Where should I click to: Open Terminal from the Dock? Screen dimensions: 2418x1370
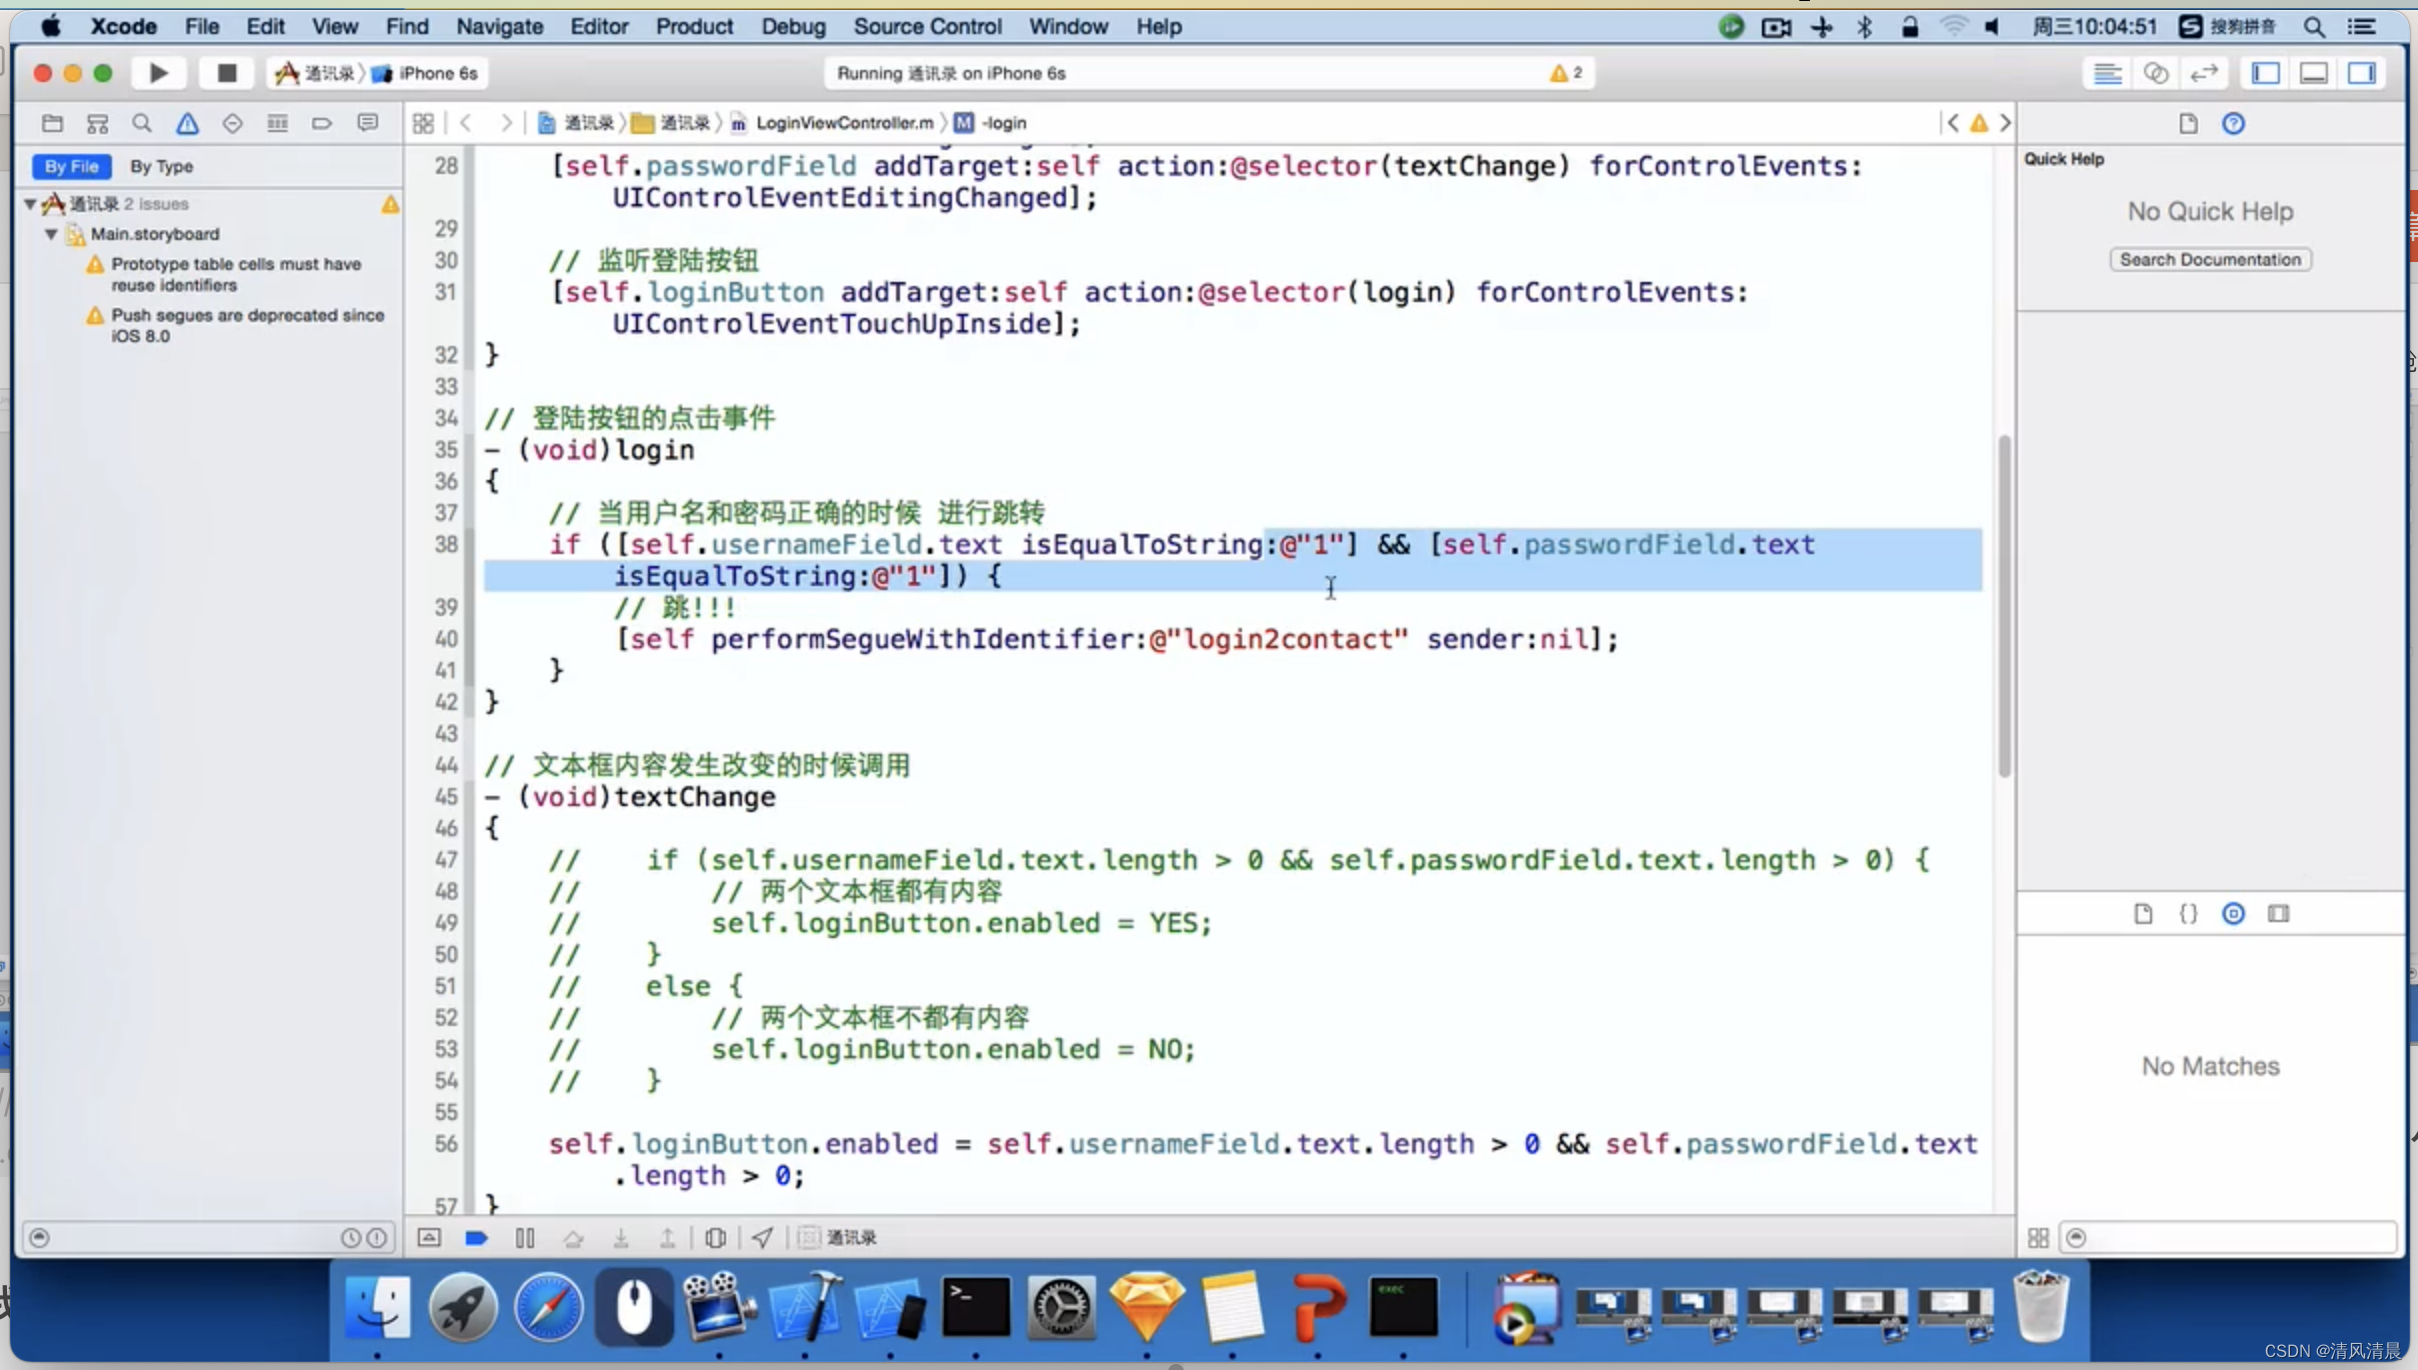point(975,1307)
